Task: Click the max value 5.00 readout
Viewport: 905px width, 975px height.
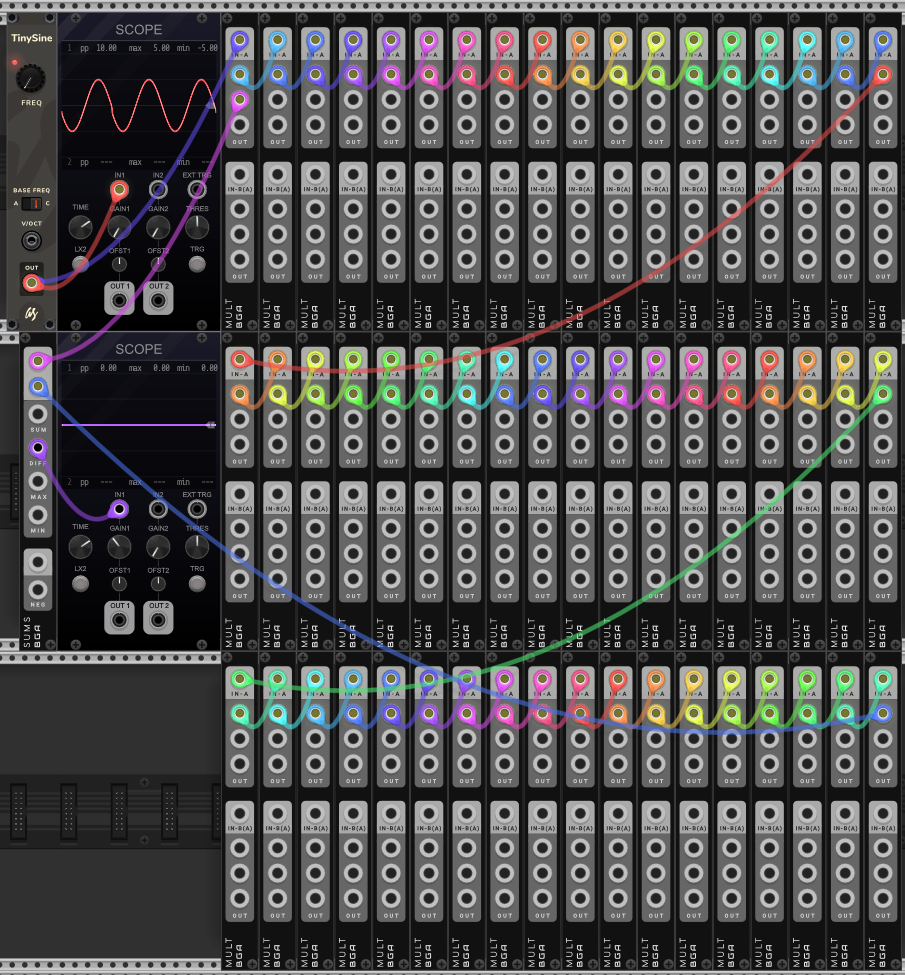Action: [161, 48]
